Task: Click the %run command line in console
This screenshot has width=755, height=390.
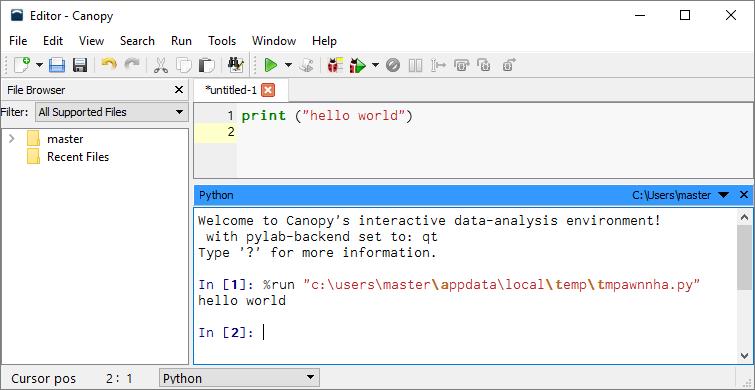Action: (x=449, y=285)
